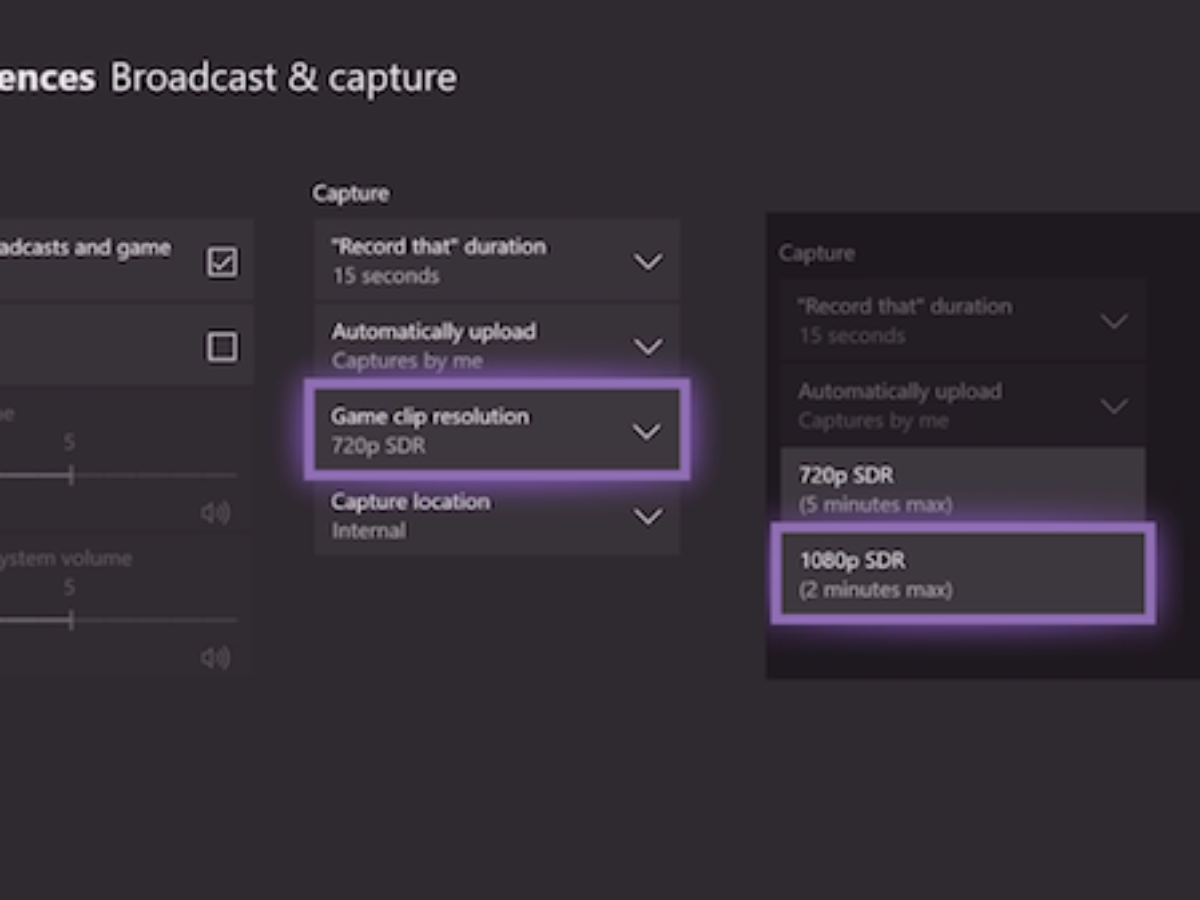Click the bright "15 seconds" duration row text

coord(385,276)
